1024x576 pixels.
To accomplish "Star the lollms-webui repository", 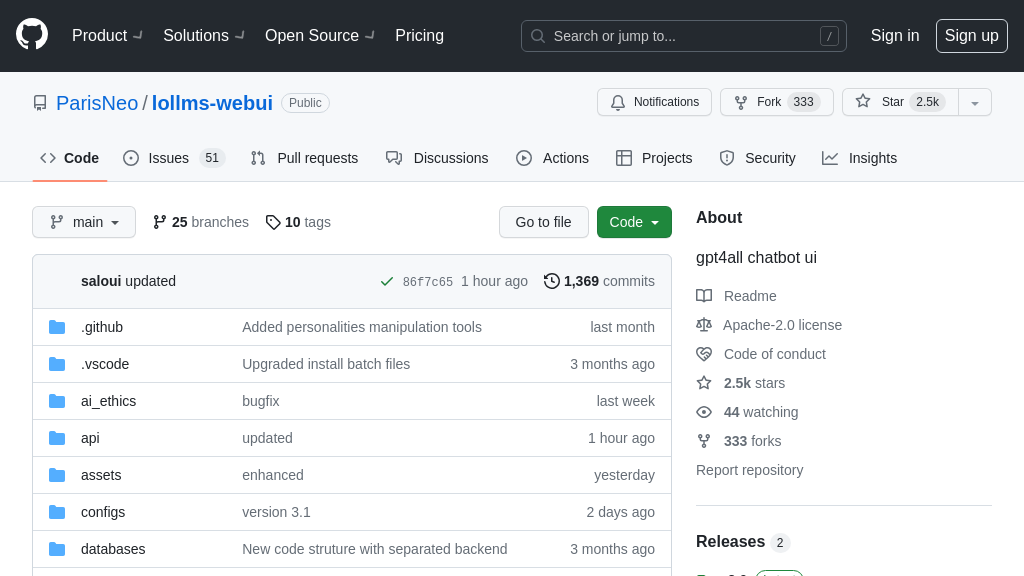I will tap(899, 102).
